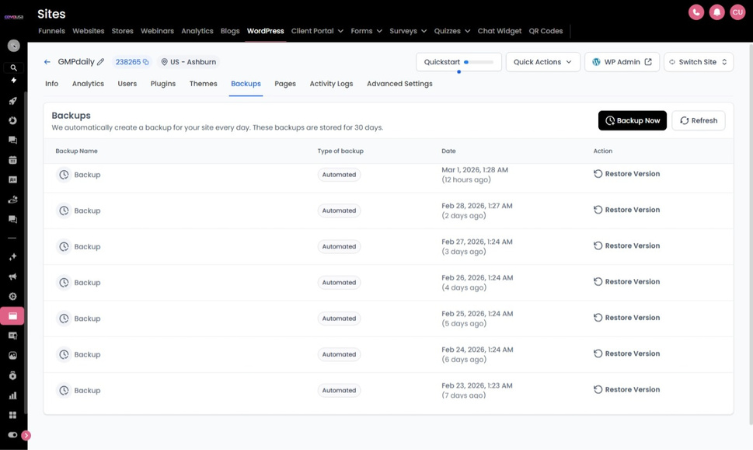Click the Backup Now button
Screen dimensions: 753x450
(632, 120)
